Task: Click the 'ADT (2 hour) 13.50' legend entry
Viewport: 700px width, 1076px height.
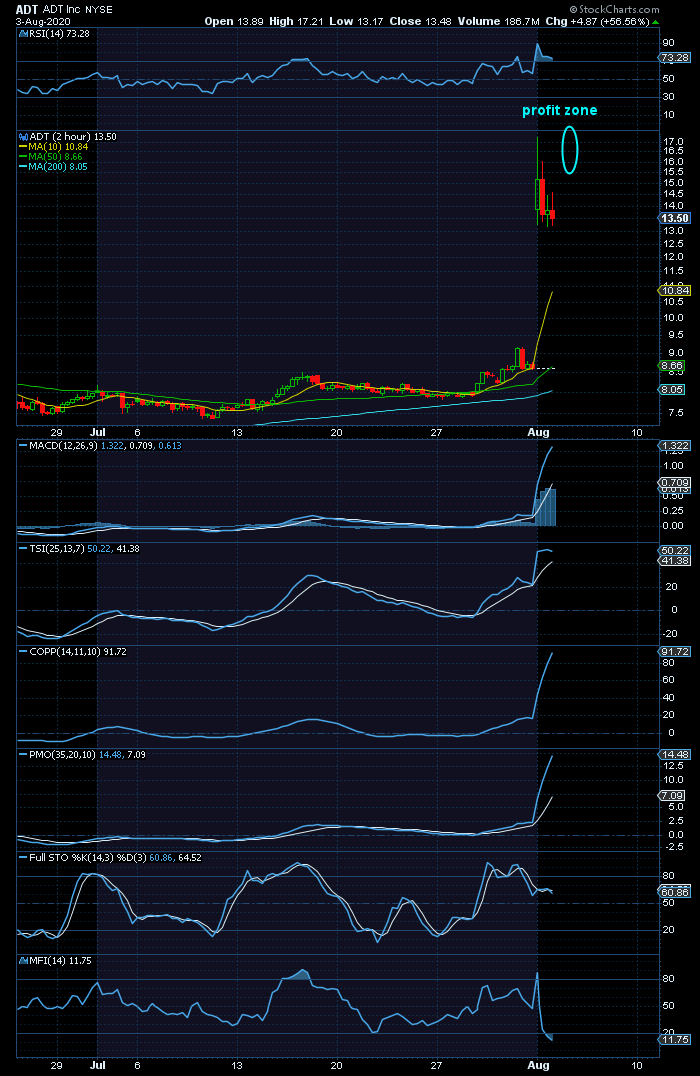Action: tap(73, 137)
